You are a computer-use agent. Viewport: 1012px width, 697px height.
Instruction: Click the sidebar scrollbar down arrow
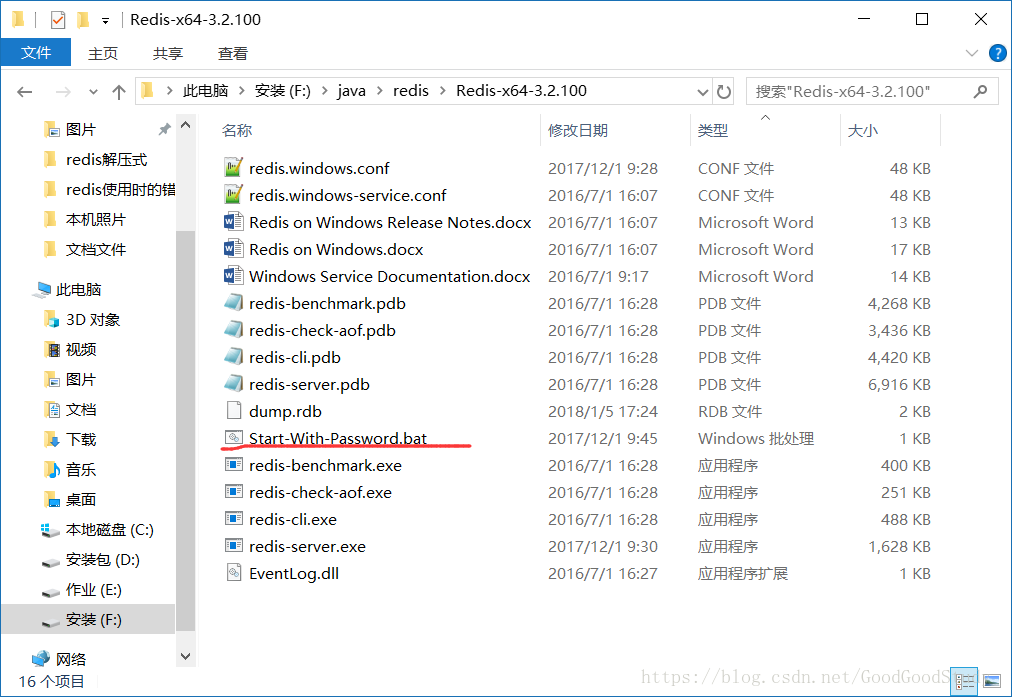pos(186,656)
